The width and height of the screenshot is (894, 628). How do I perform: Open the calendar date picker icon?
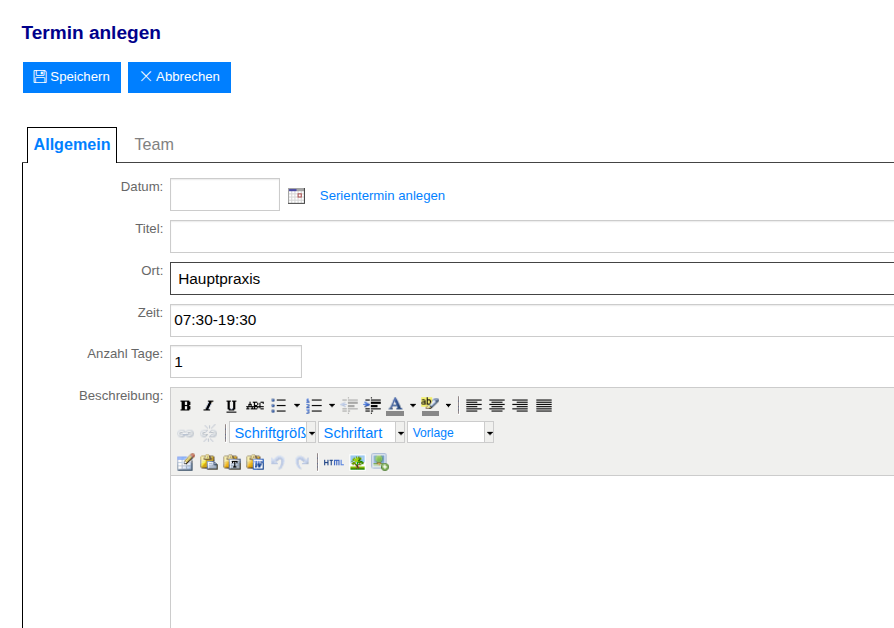coord(296,196)
